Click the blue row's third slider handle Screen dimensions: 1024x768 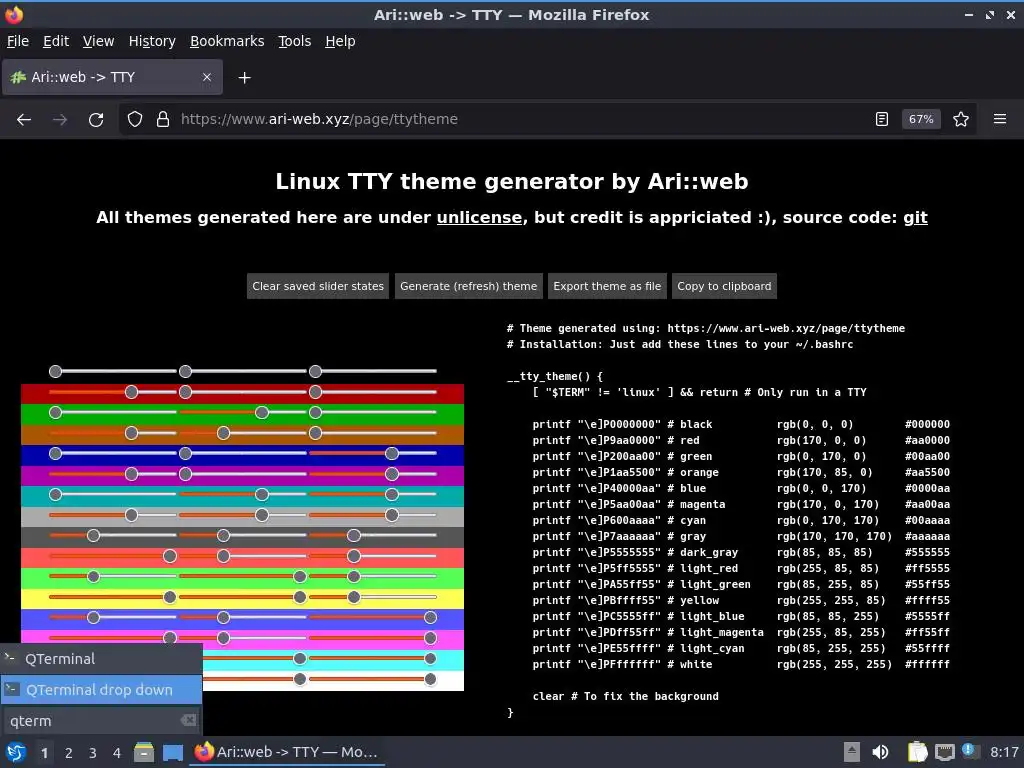click(392, 453)
